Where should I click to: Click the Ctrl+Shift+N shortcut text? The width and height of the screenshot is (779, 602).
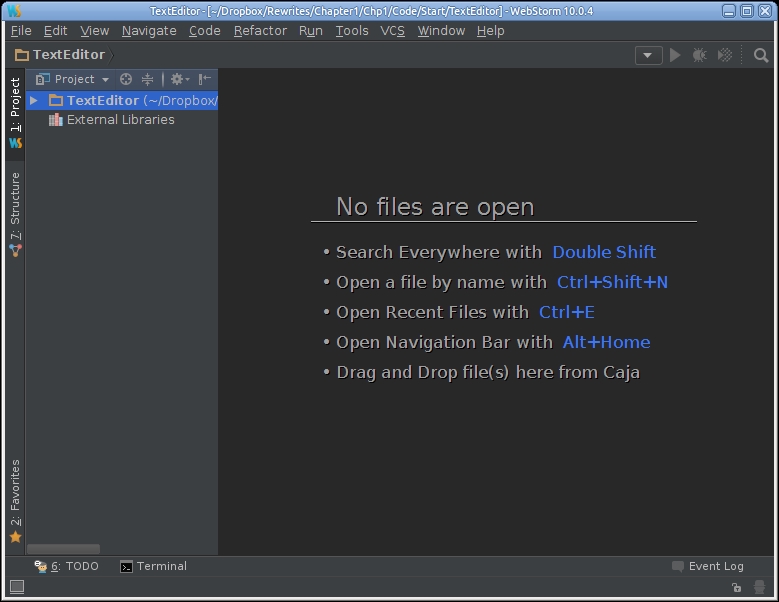[612, 282]
